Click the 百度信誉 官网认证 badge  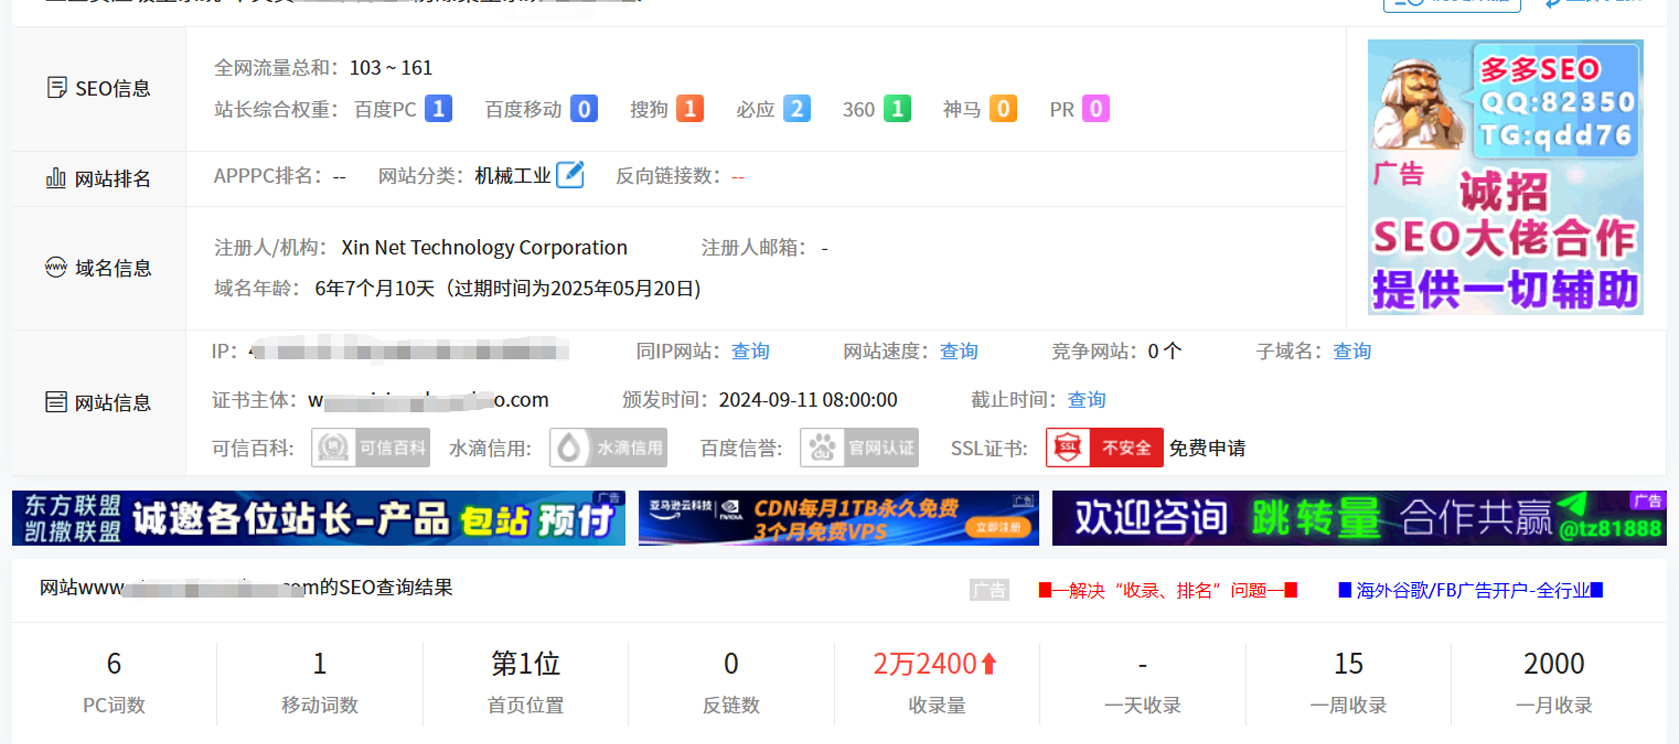coord(859,448)
